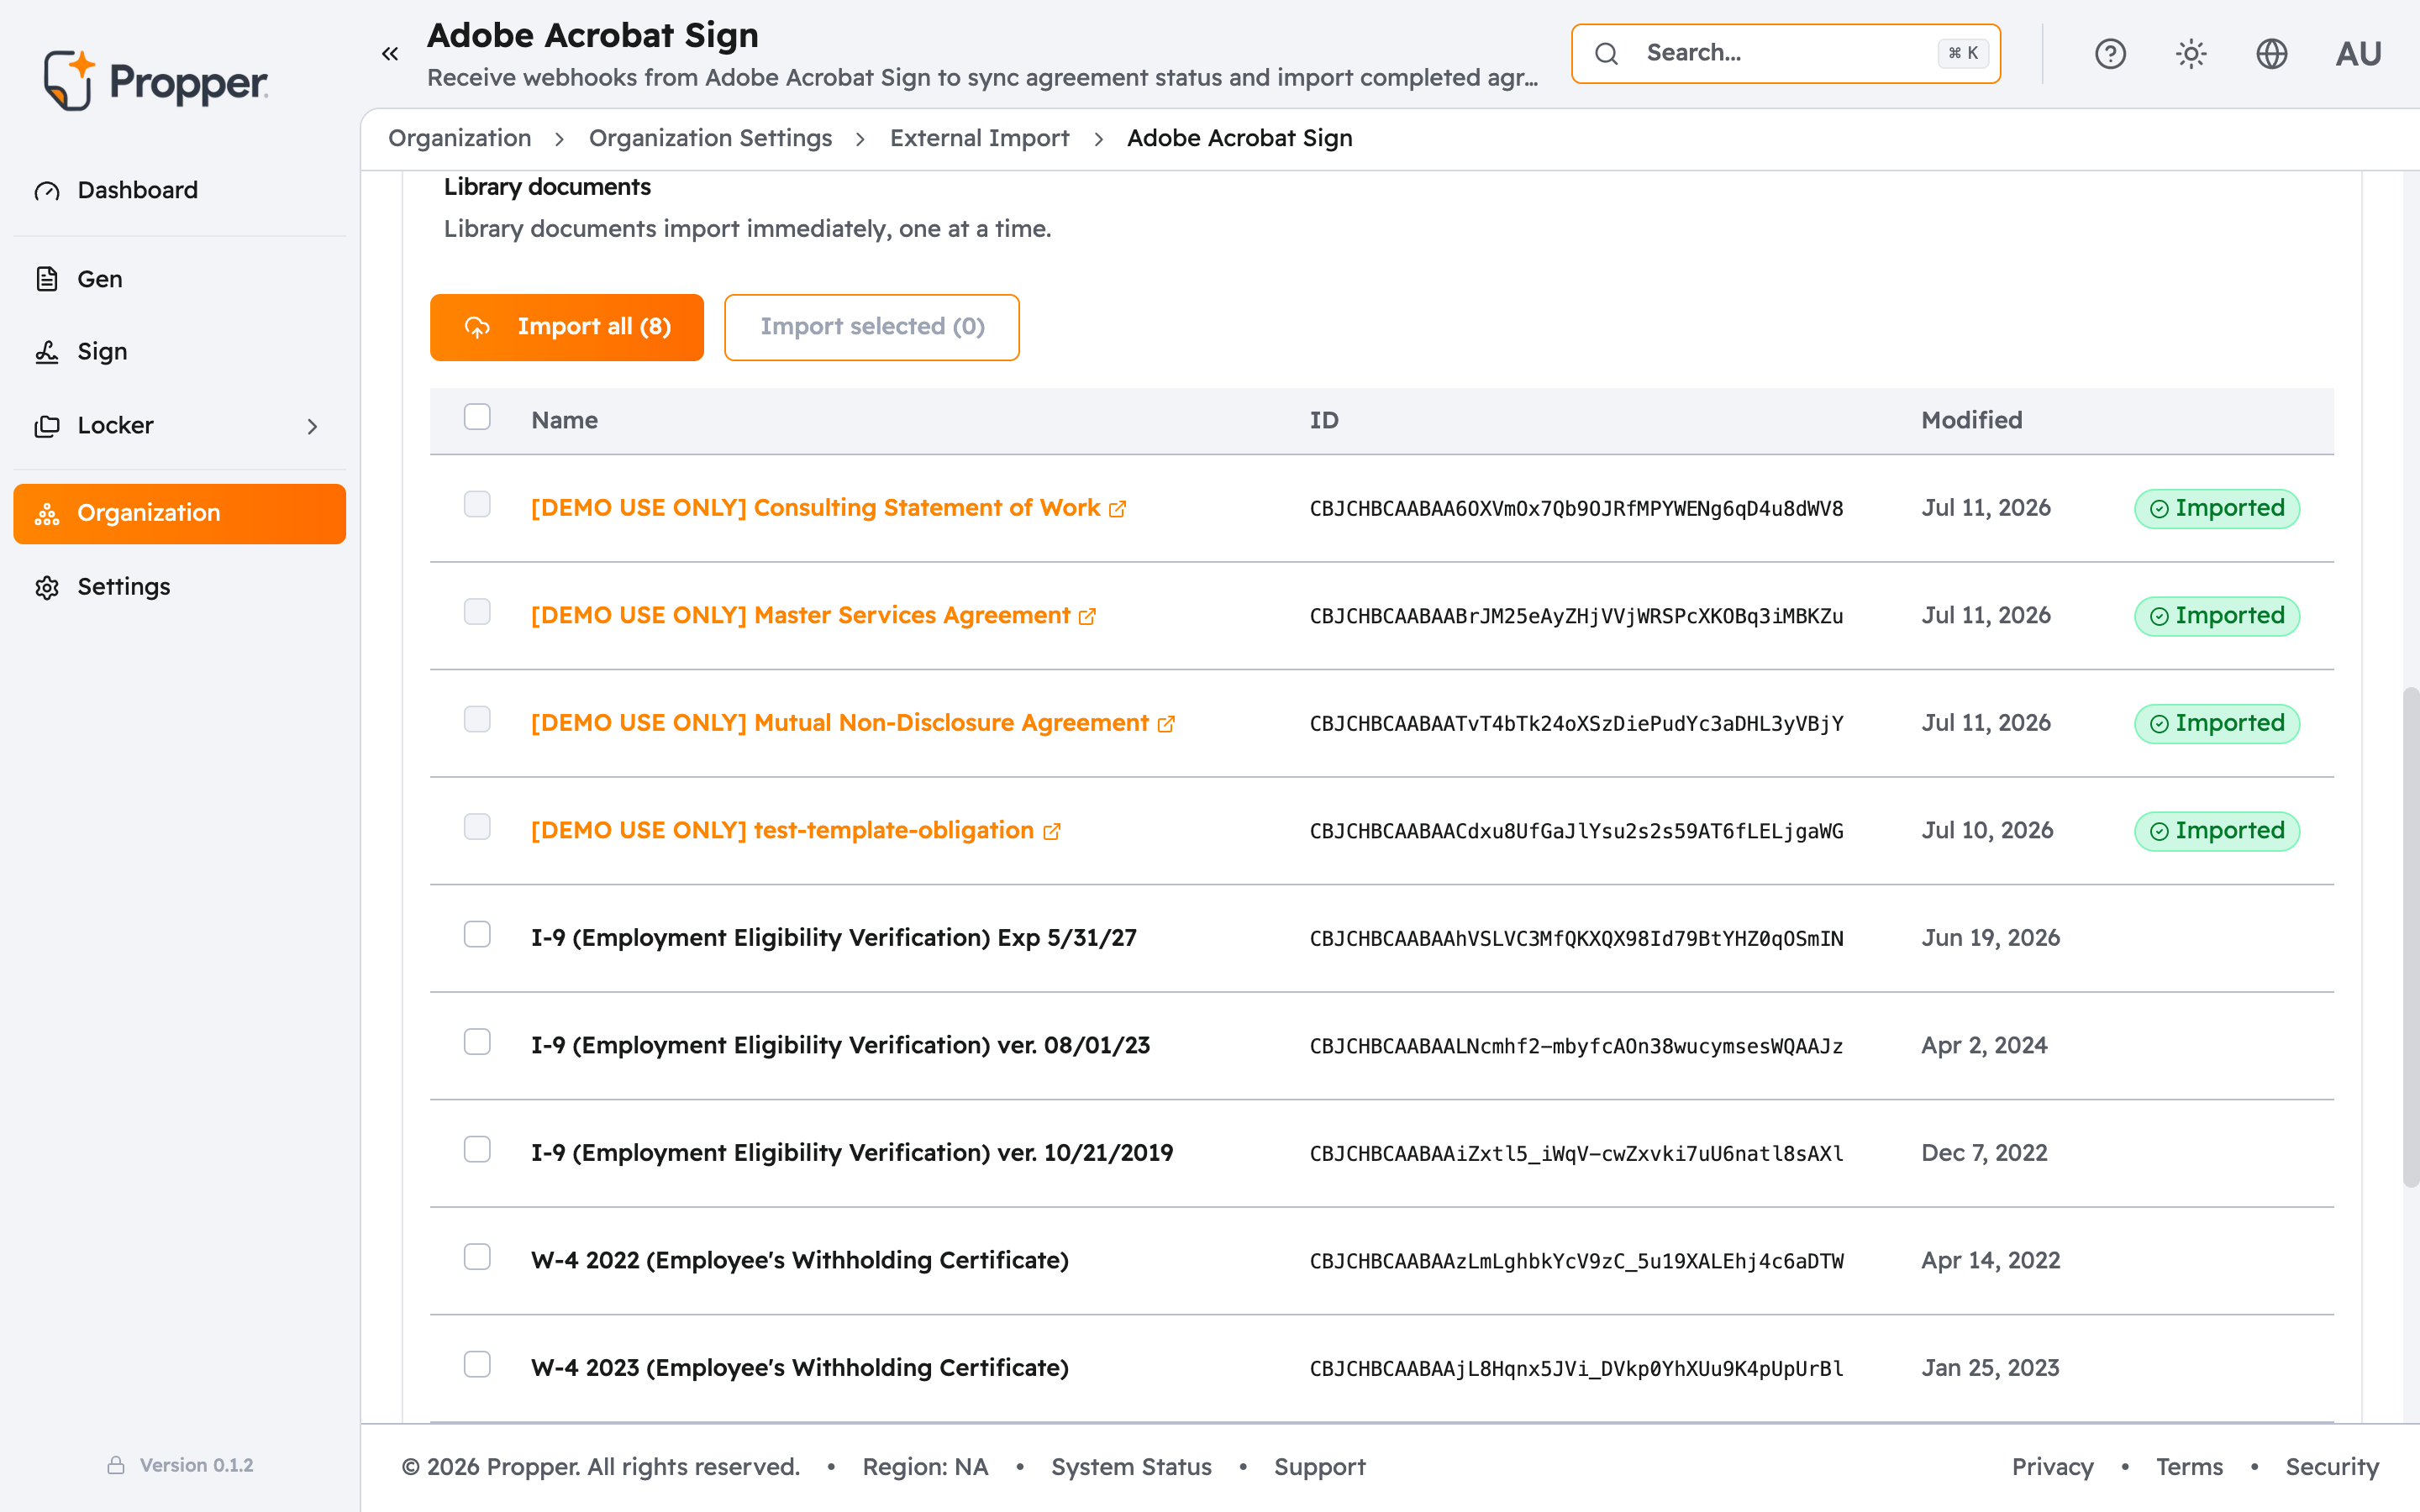
Task: Open Dashboard in the sidebar
Action: [180, 190]
